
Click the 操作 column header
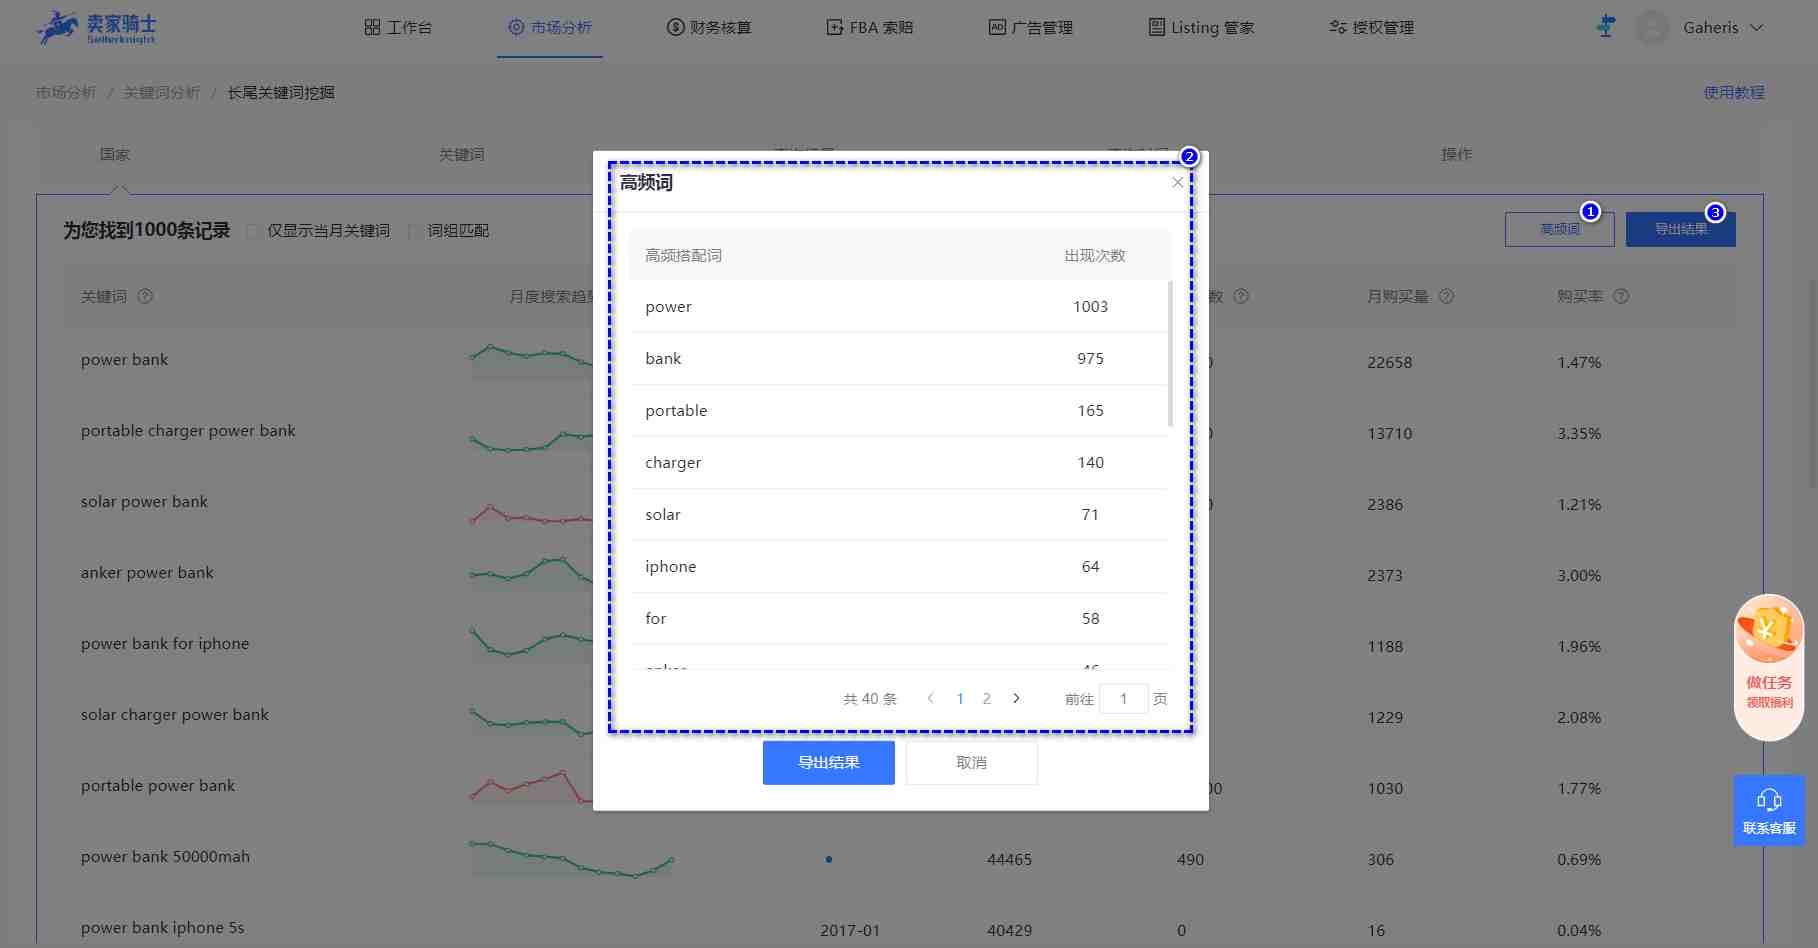coord(1456,154)
